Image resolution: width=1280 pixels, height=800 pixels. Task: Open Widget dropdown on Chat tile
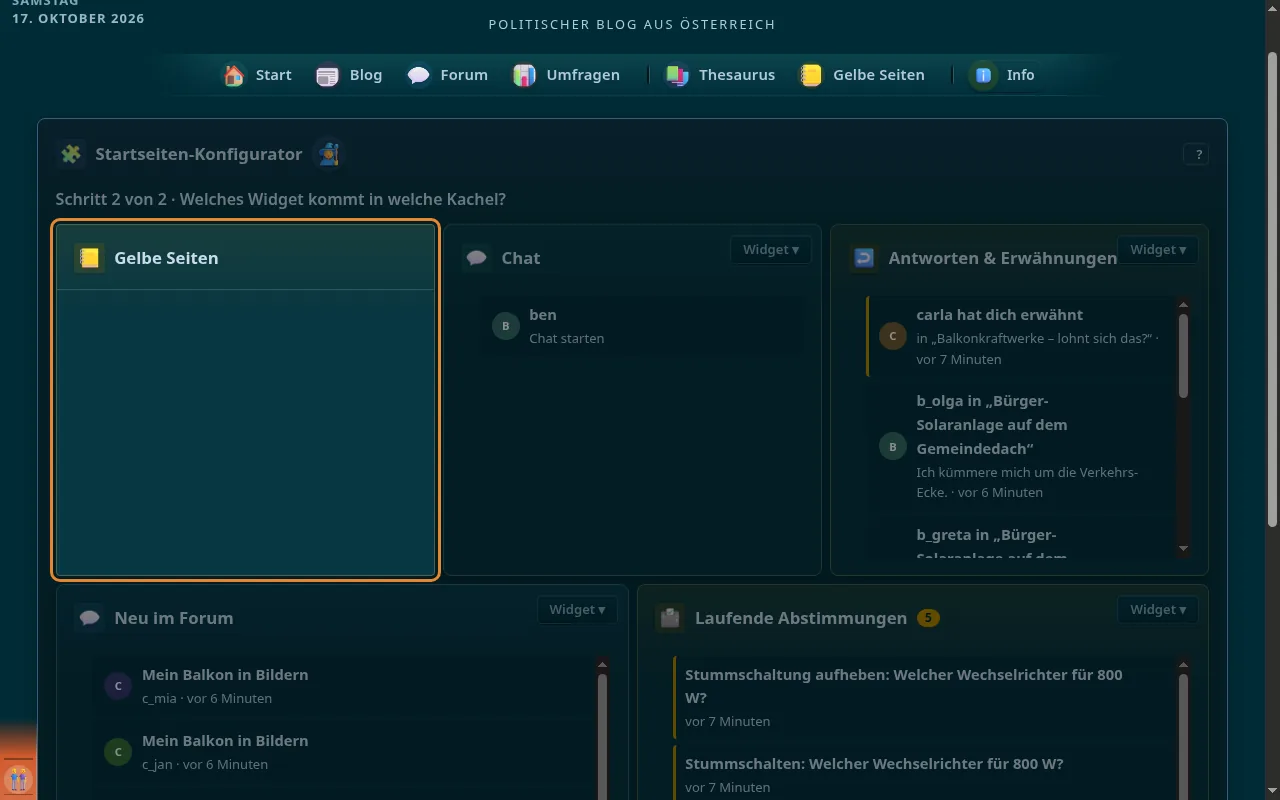pyautogui.click(x=771, y=250)
